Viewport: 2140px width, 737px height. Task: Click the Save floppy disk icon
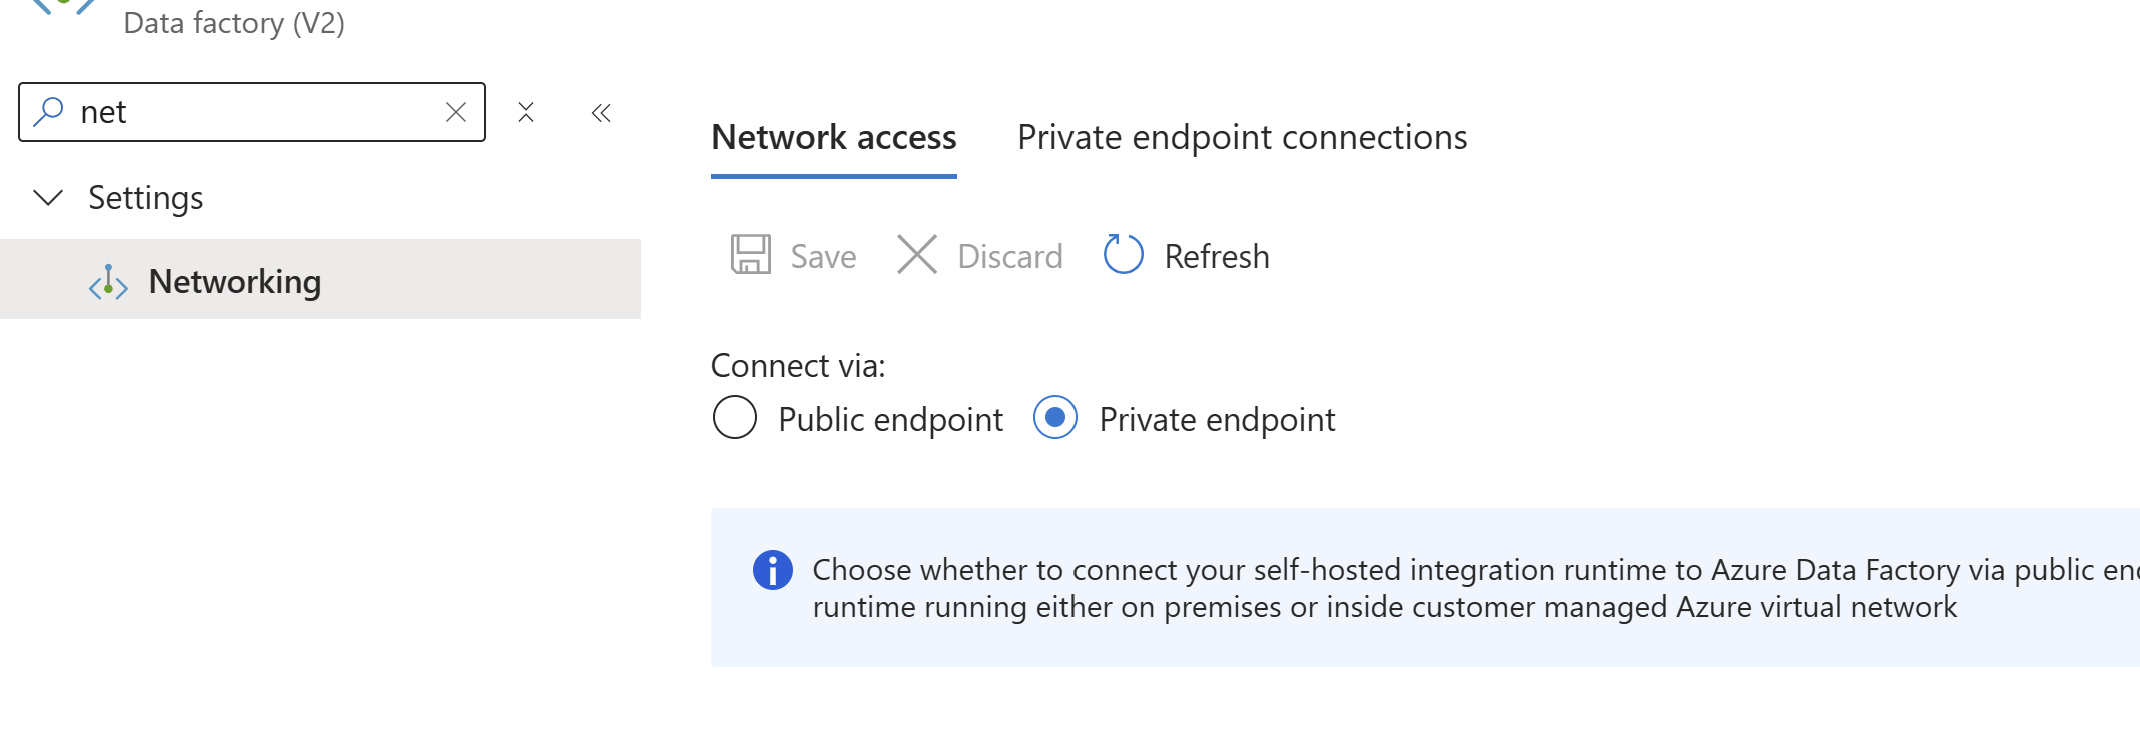click(750, 255)
